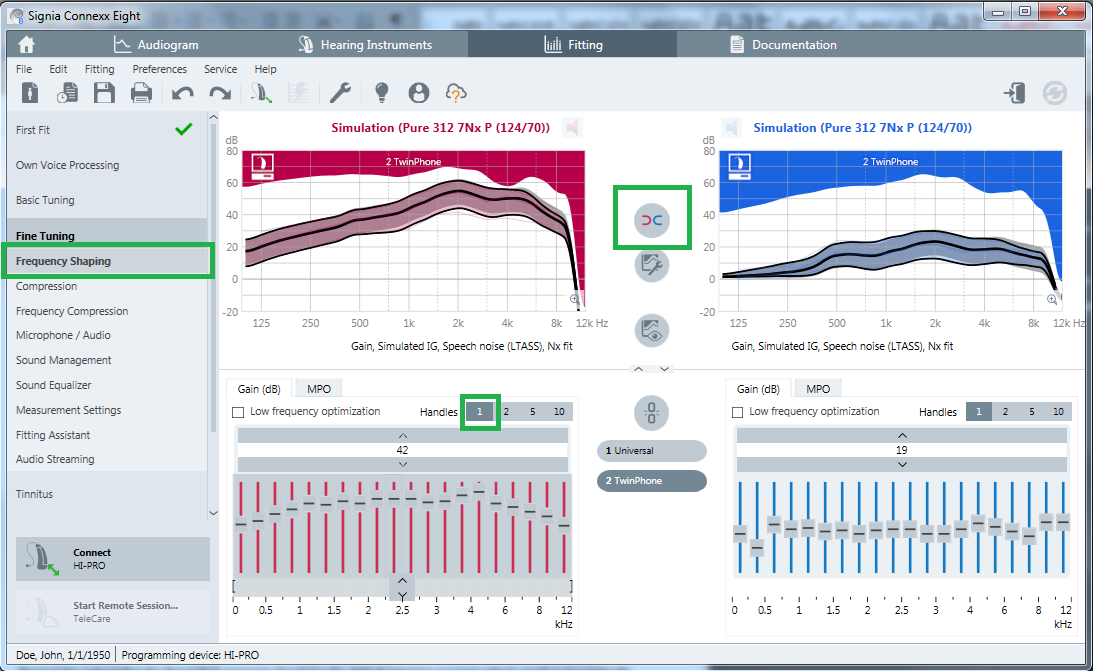Image resolution: width=1093 pixels, height=671 pixels.
Task: Open the curve edit tool icon below coupling
Action: (652, 265)
